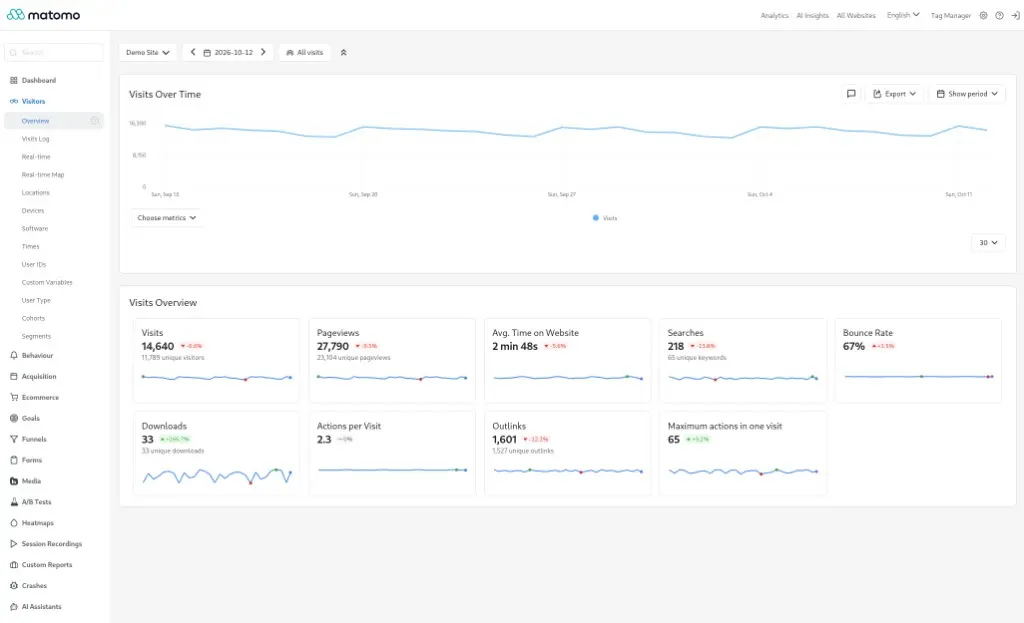The width and height of the screenshot is (1024, 623).
Task: Click the Visits sparkline card
Action: coord(216,360)
